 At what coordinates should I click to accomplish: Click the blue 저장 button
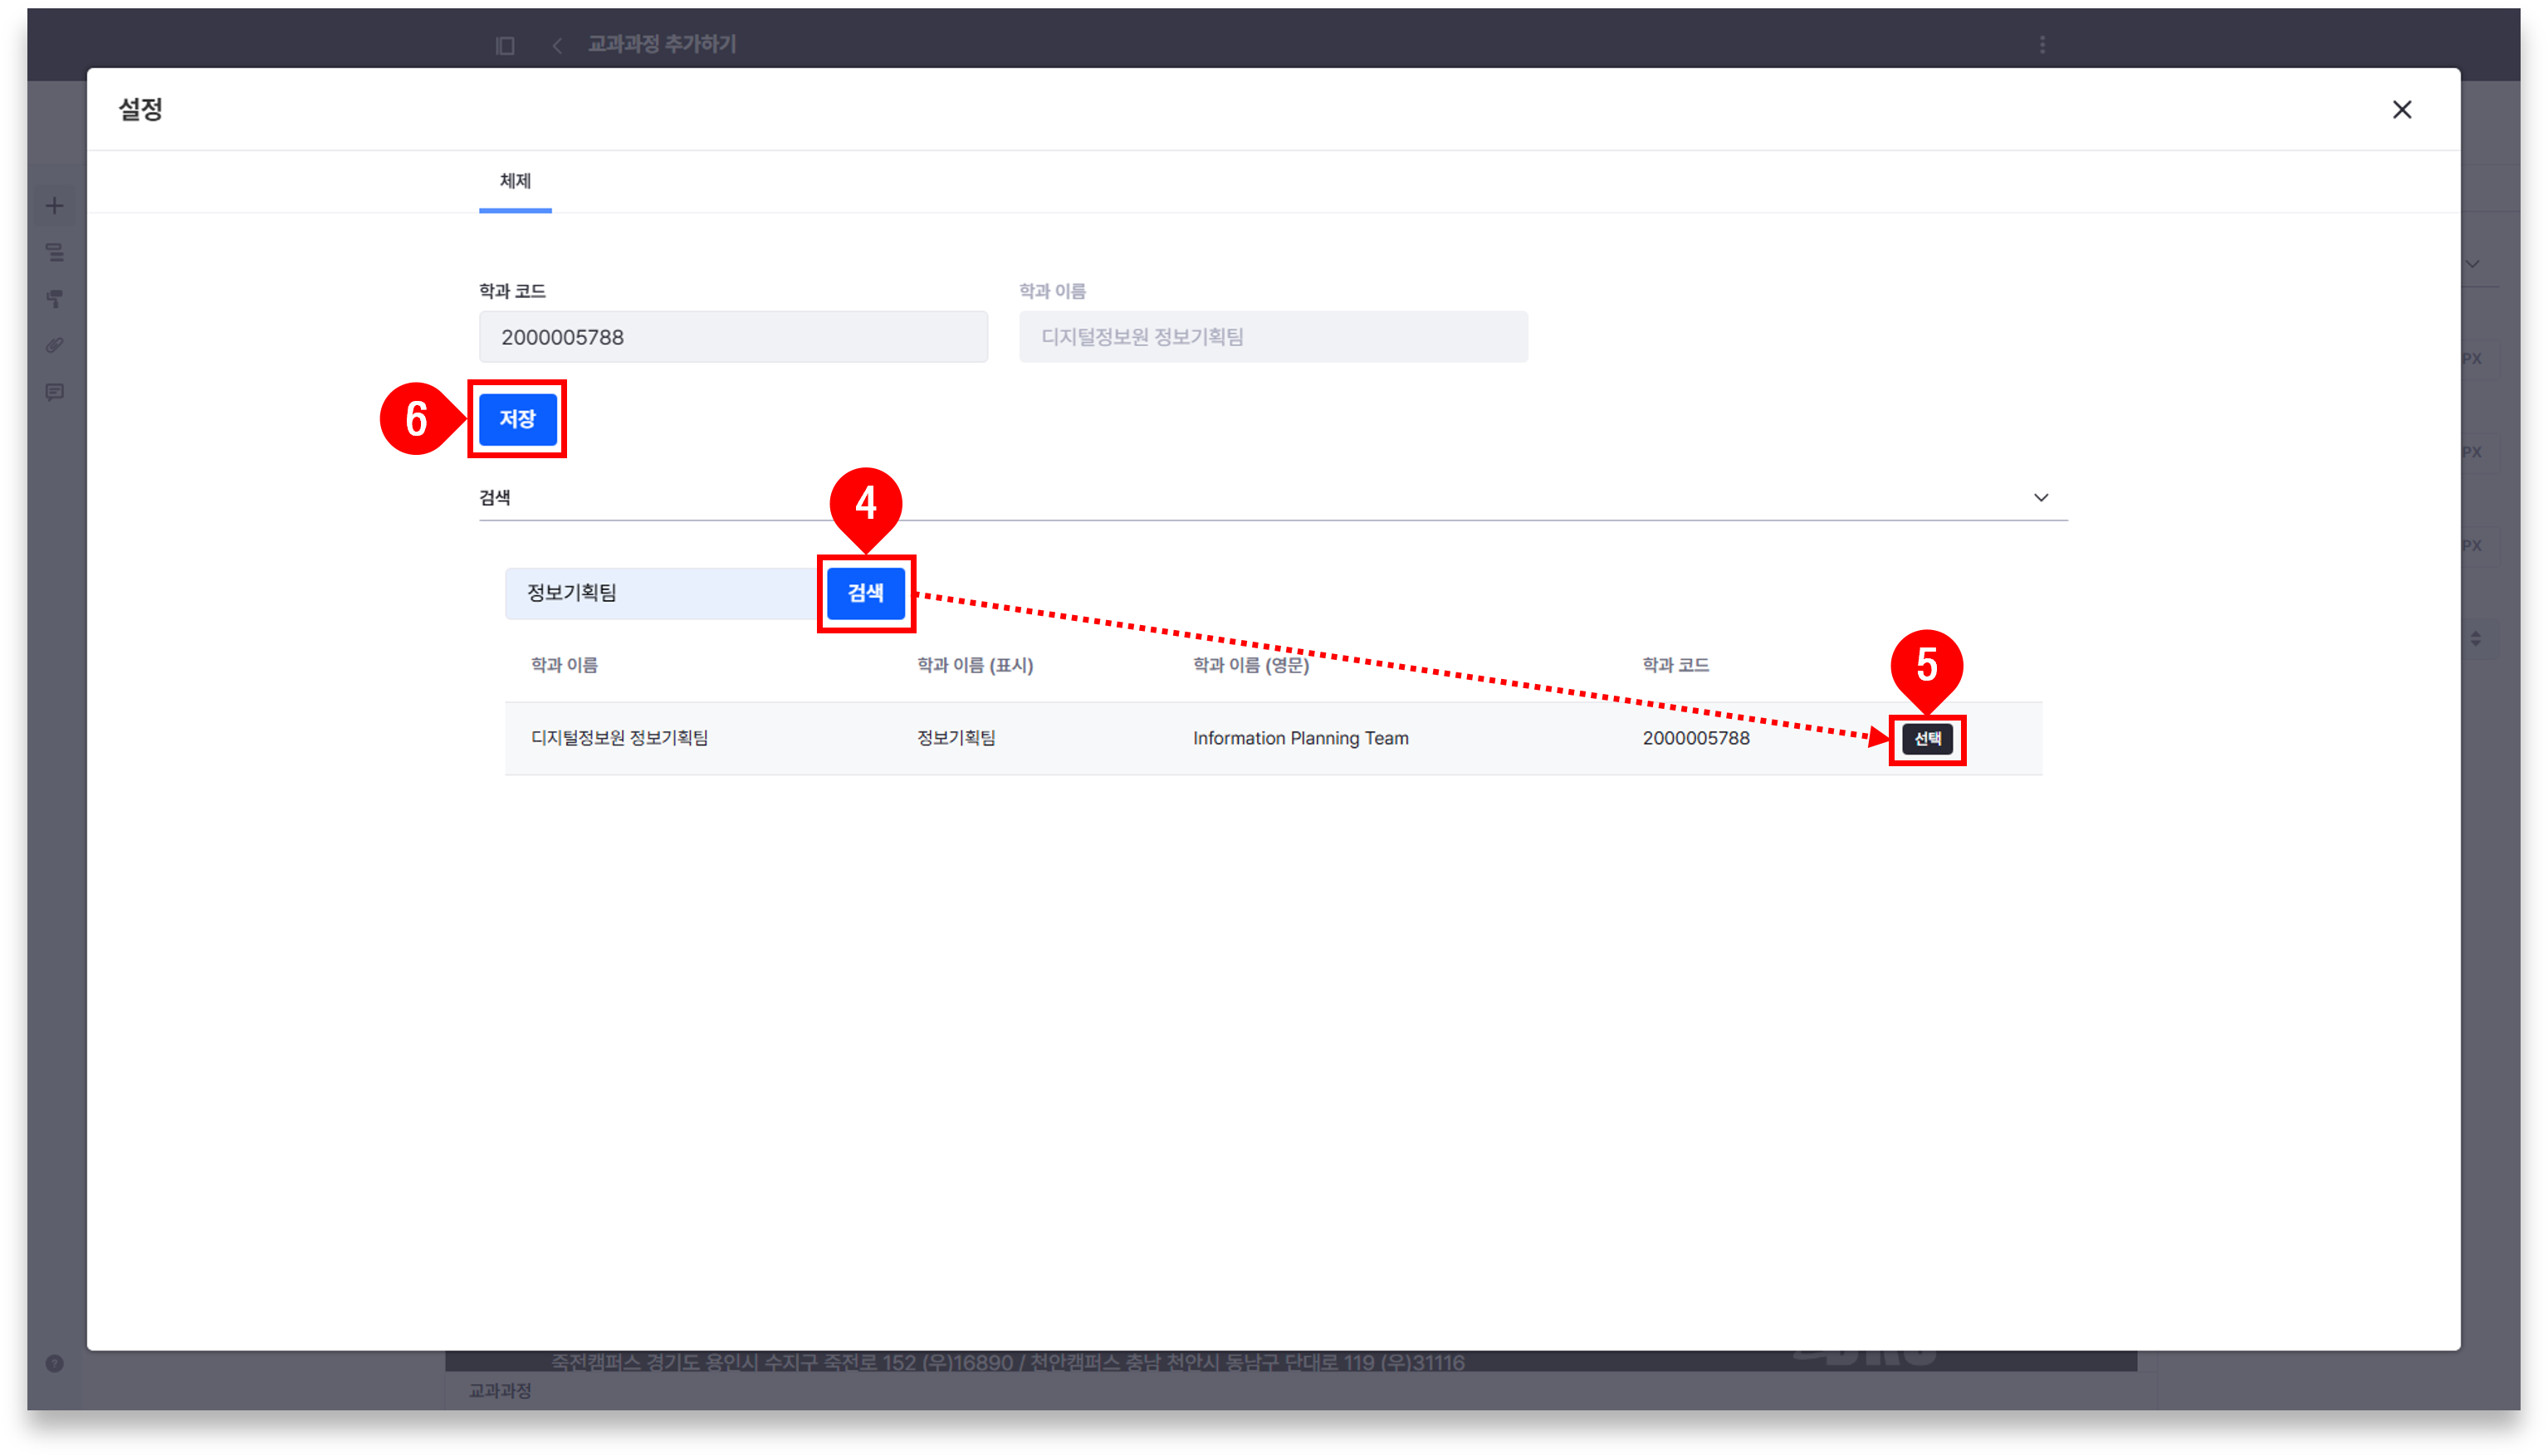[517, 419]
